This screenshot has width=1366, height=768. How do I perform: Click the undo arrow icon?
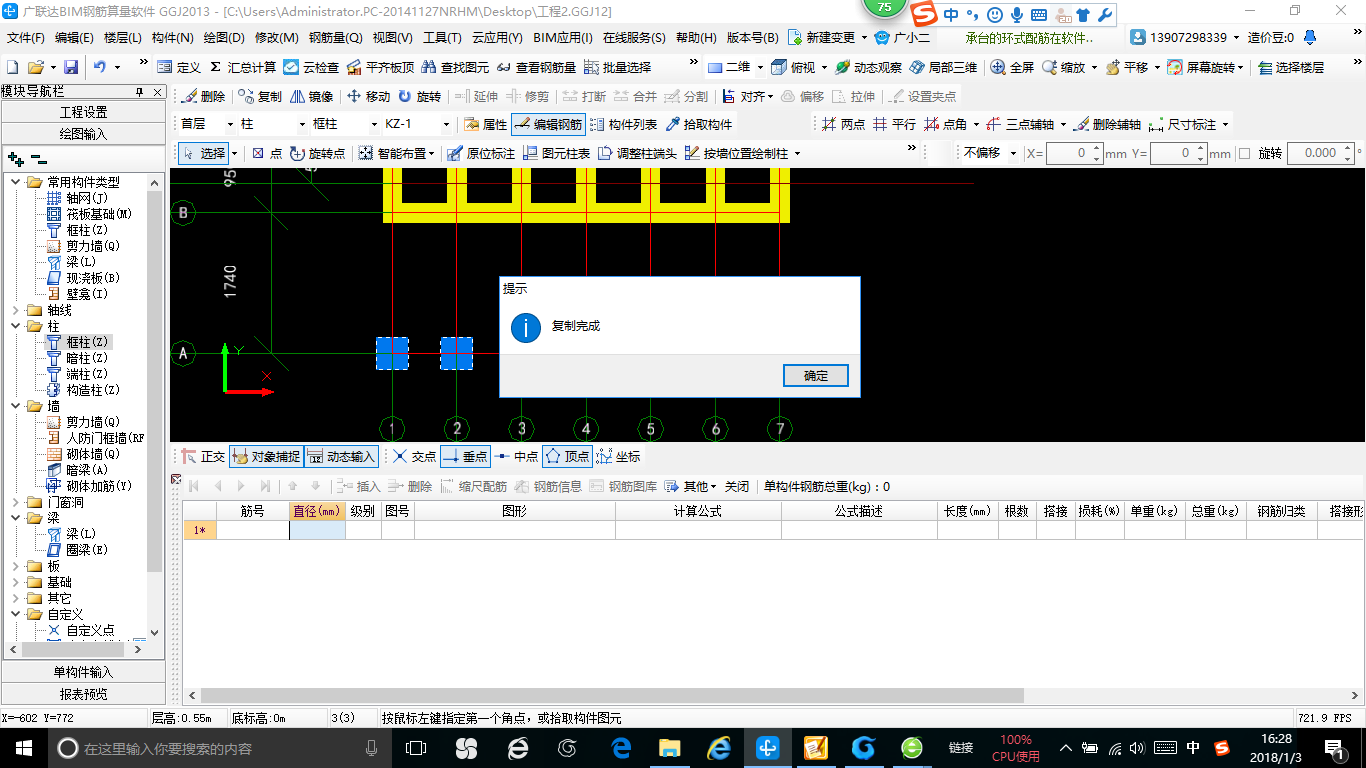(100, 67)
